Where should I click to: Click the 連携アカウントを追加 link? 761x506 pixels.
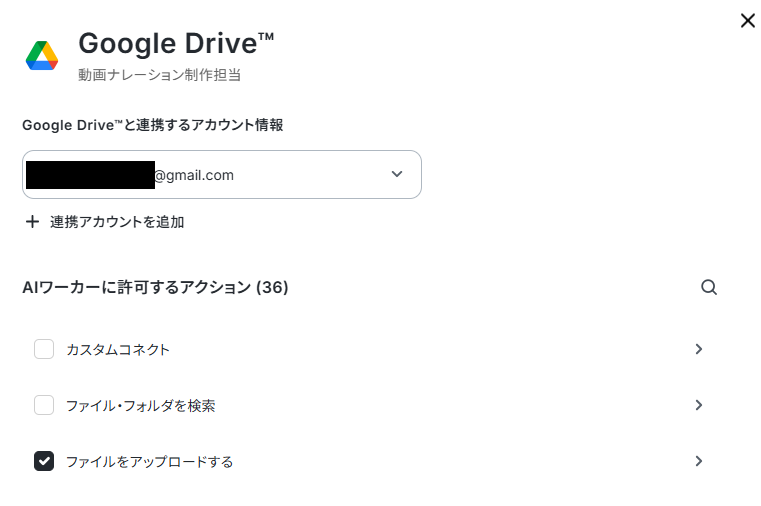click(116, 222)
